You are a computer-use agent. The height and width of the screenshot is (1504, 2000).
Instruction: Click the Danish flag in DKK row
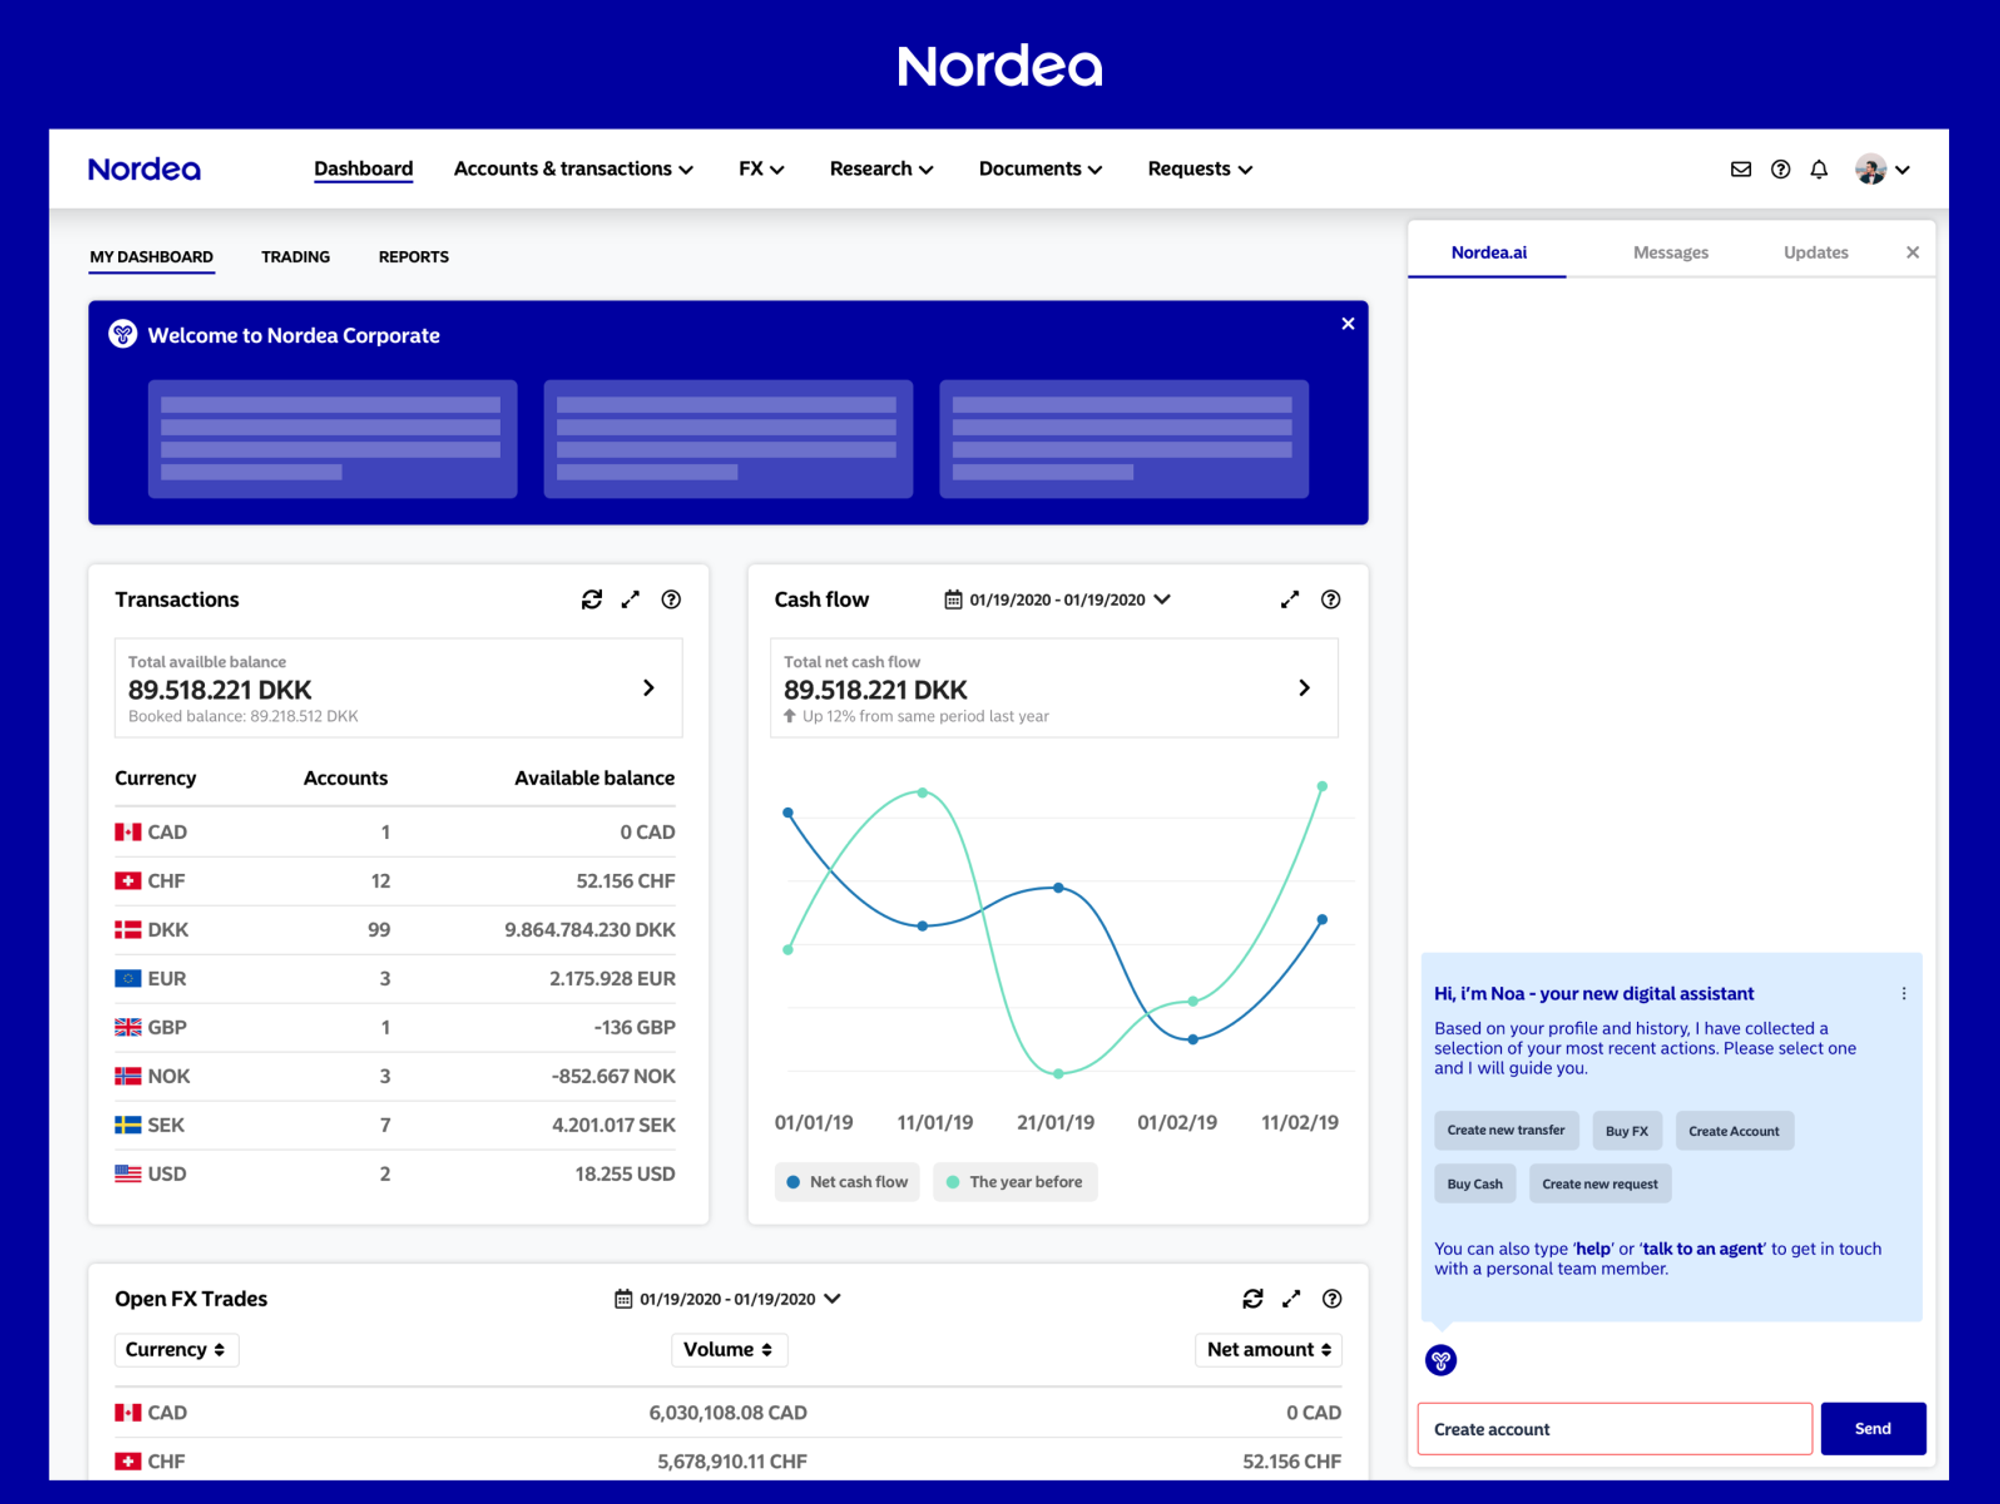(x=128, y=929)
